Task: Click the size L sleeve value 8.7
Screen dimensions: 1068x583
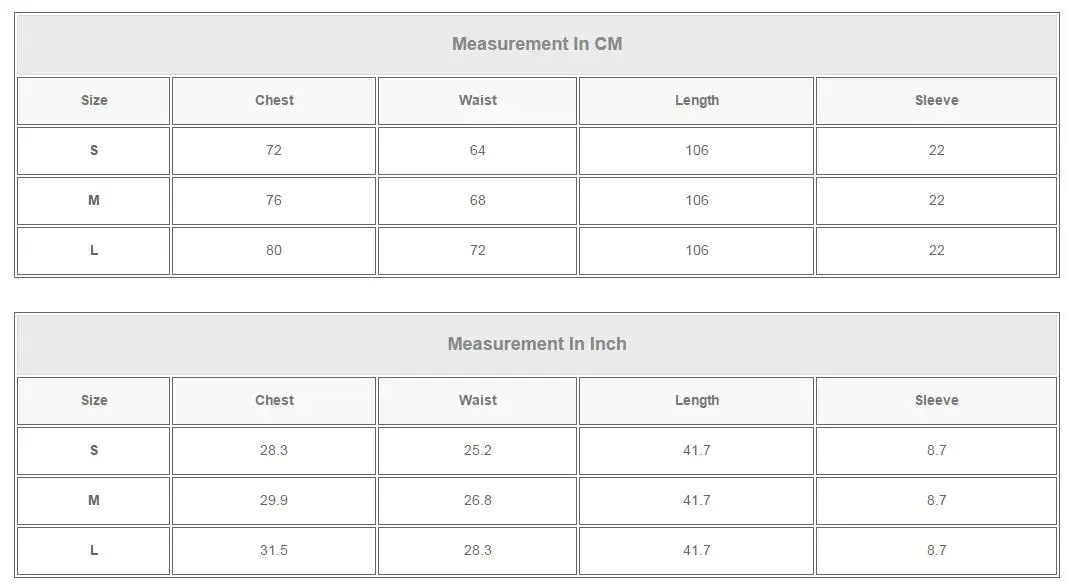Action: [936, 550]
